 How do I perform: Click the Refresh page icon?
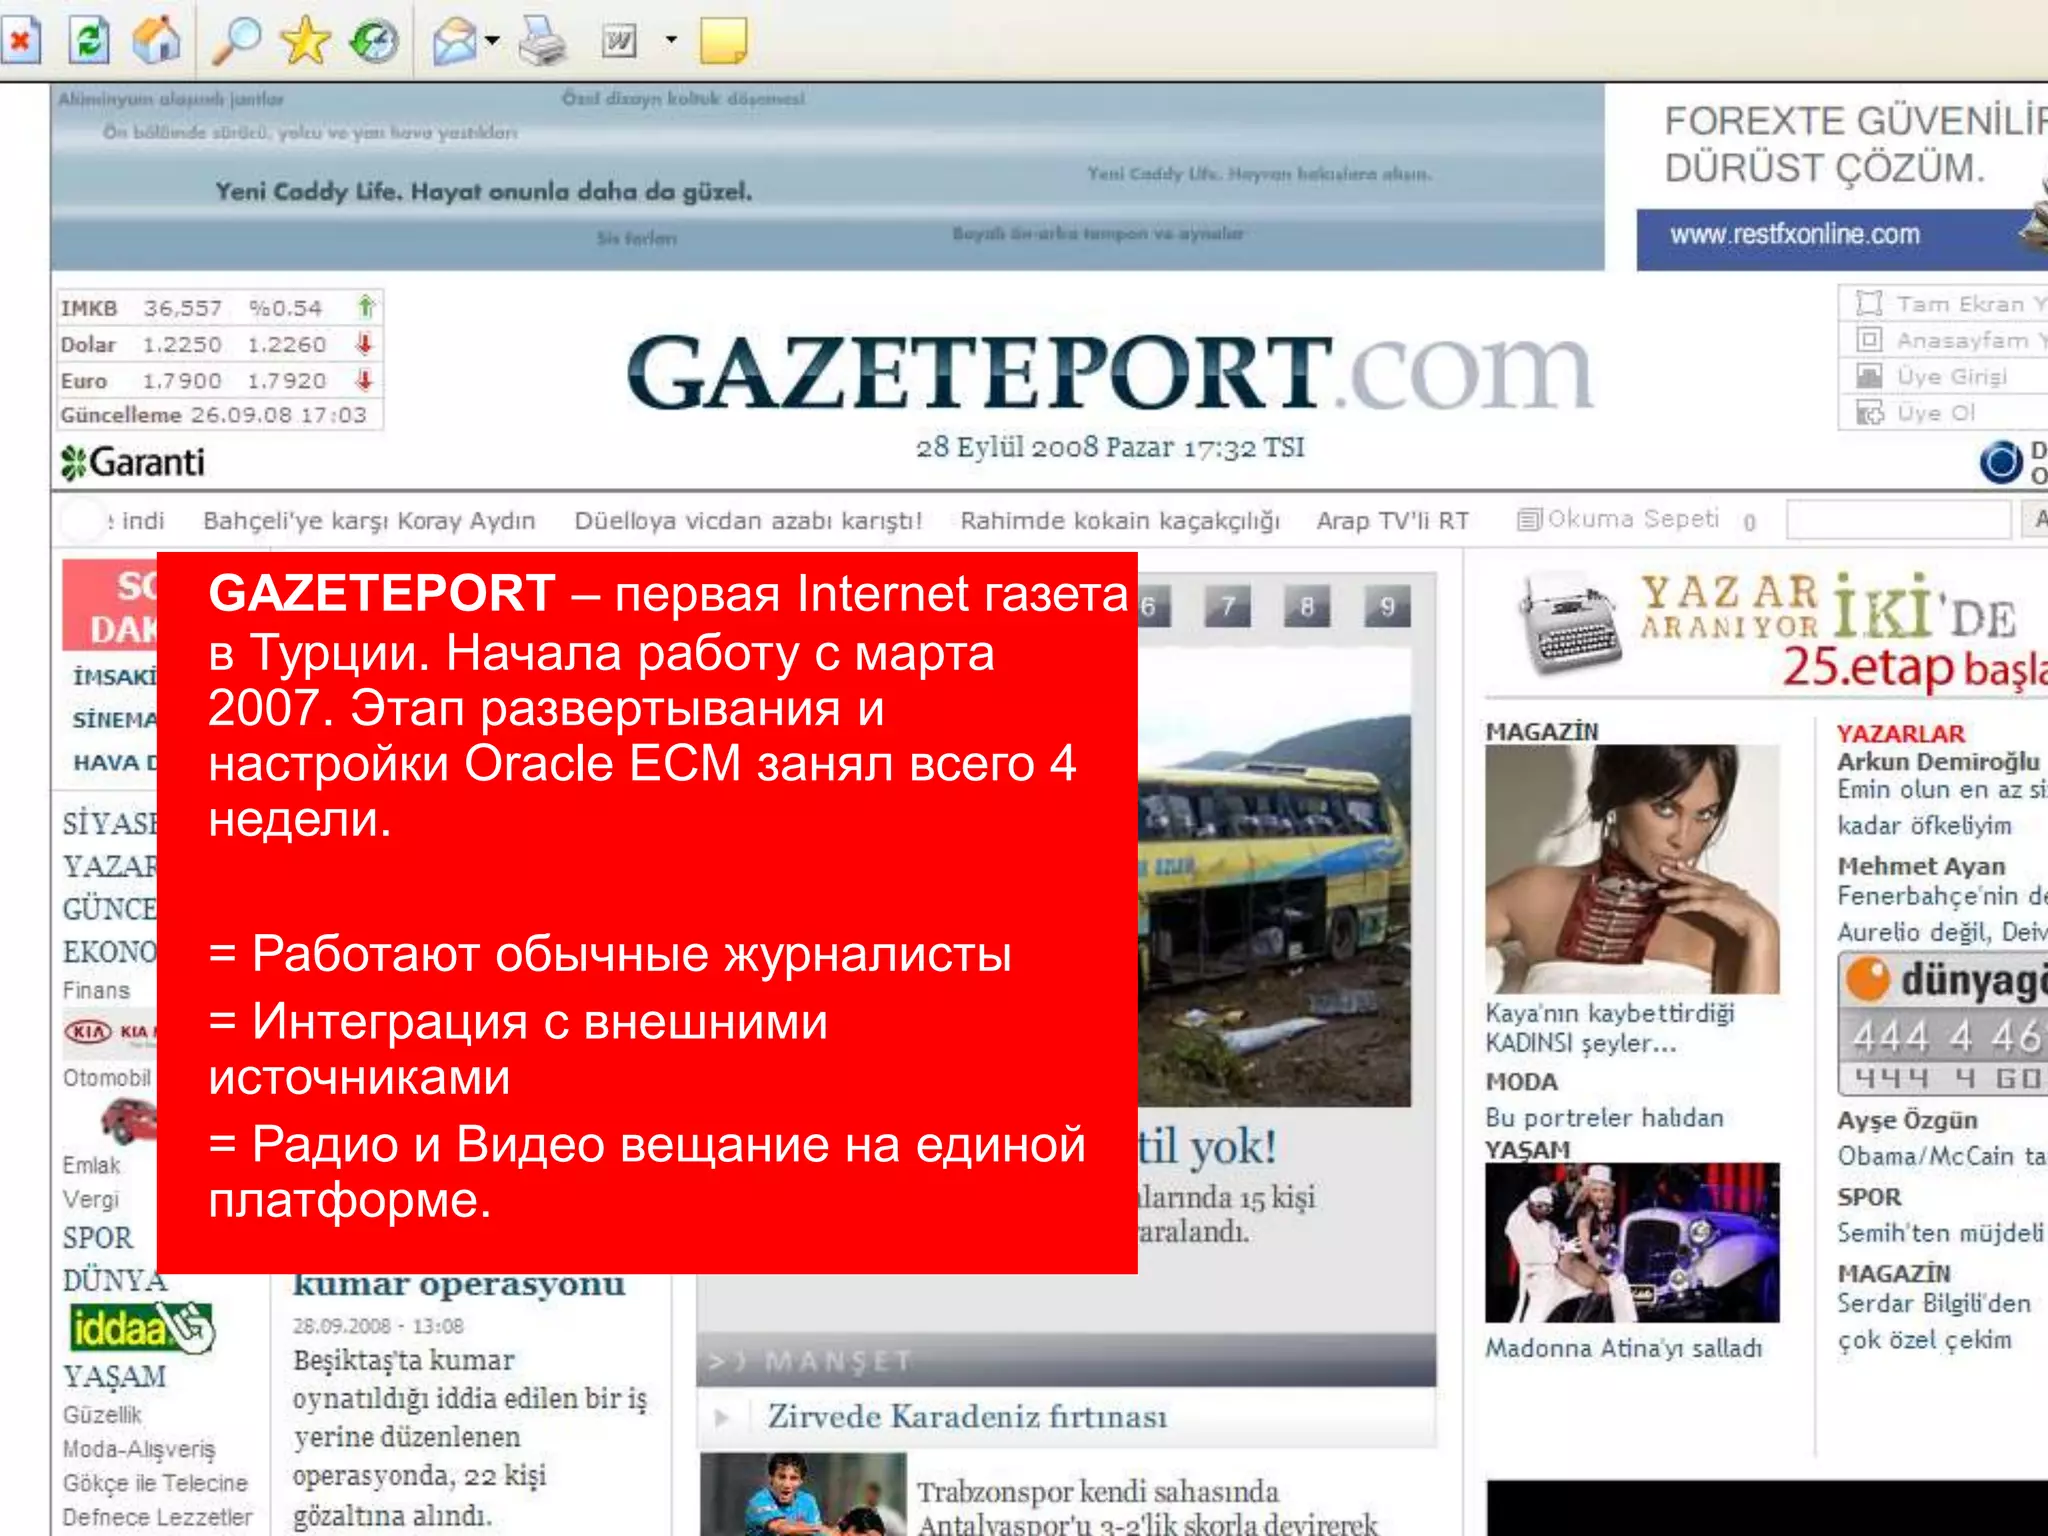tap(89, 41)
